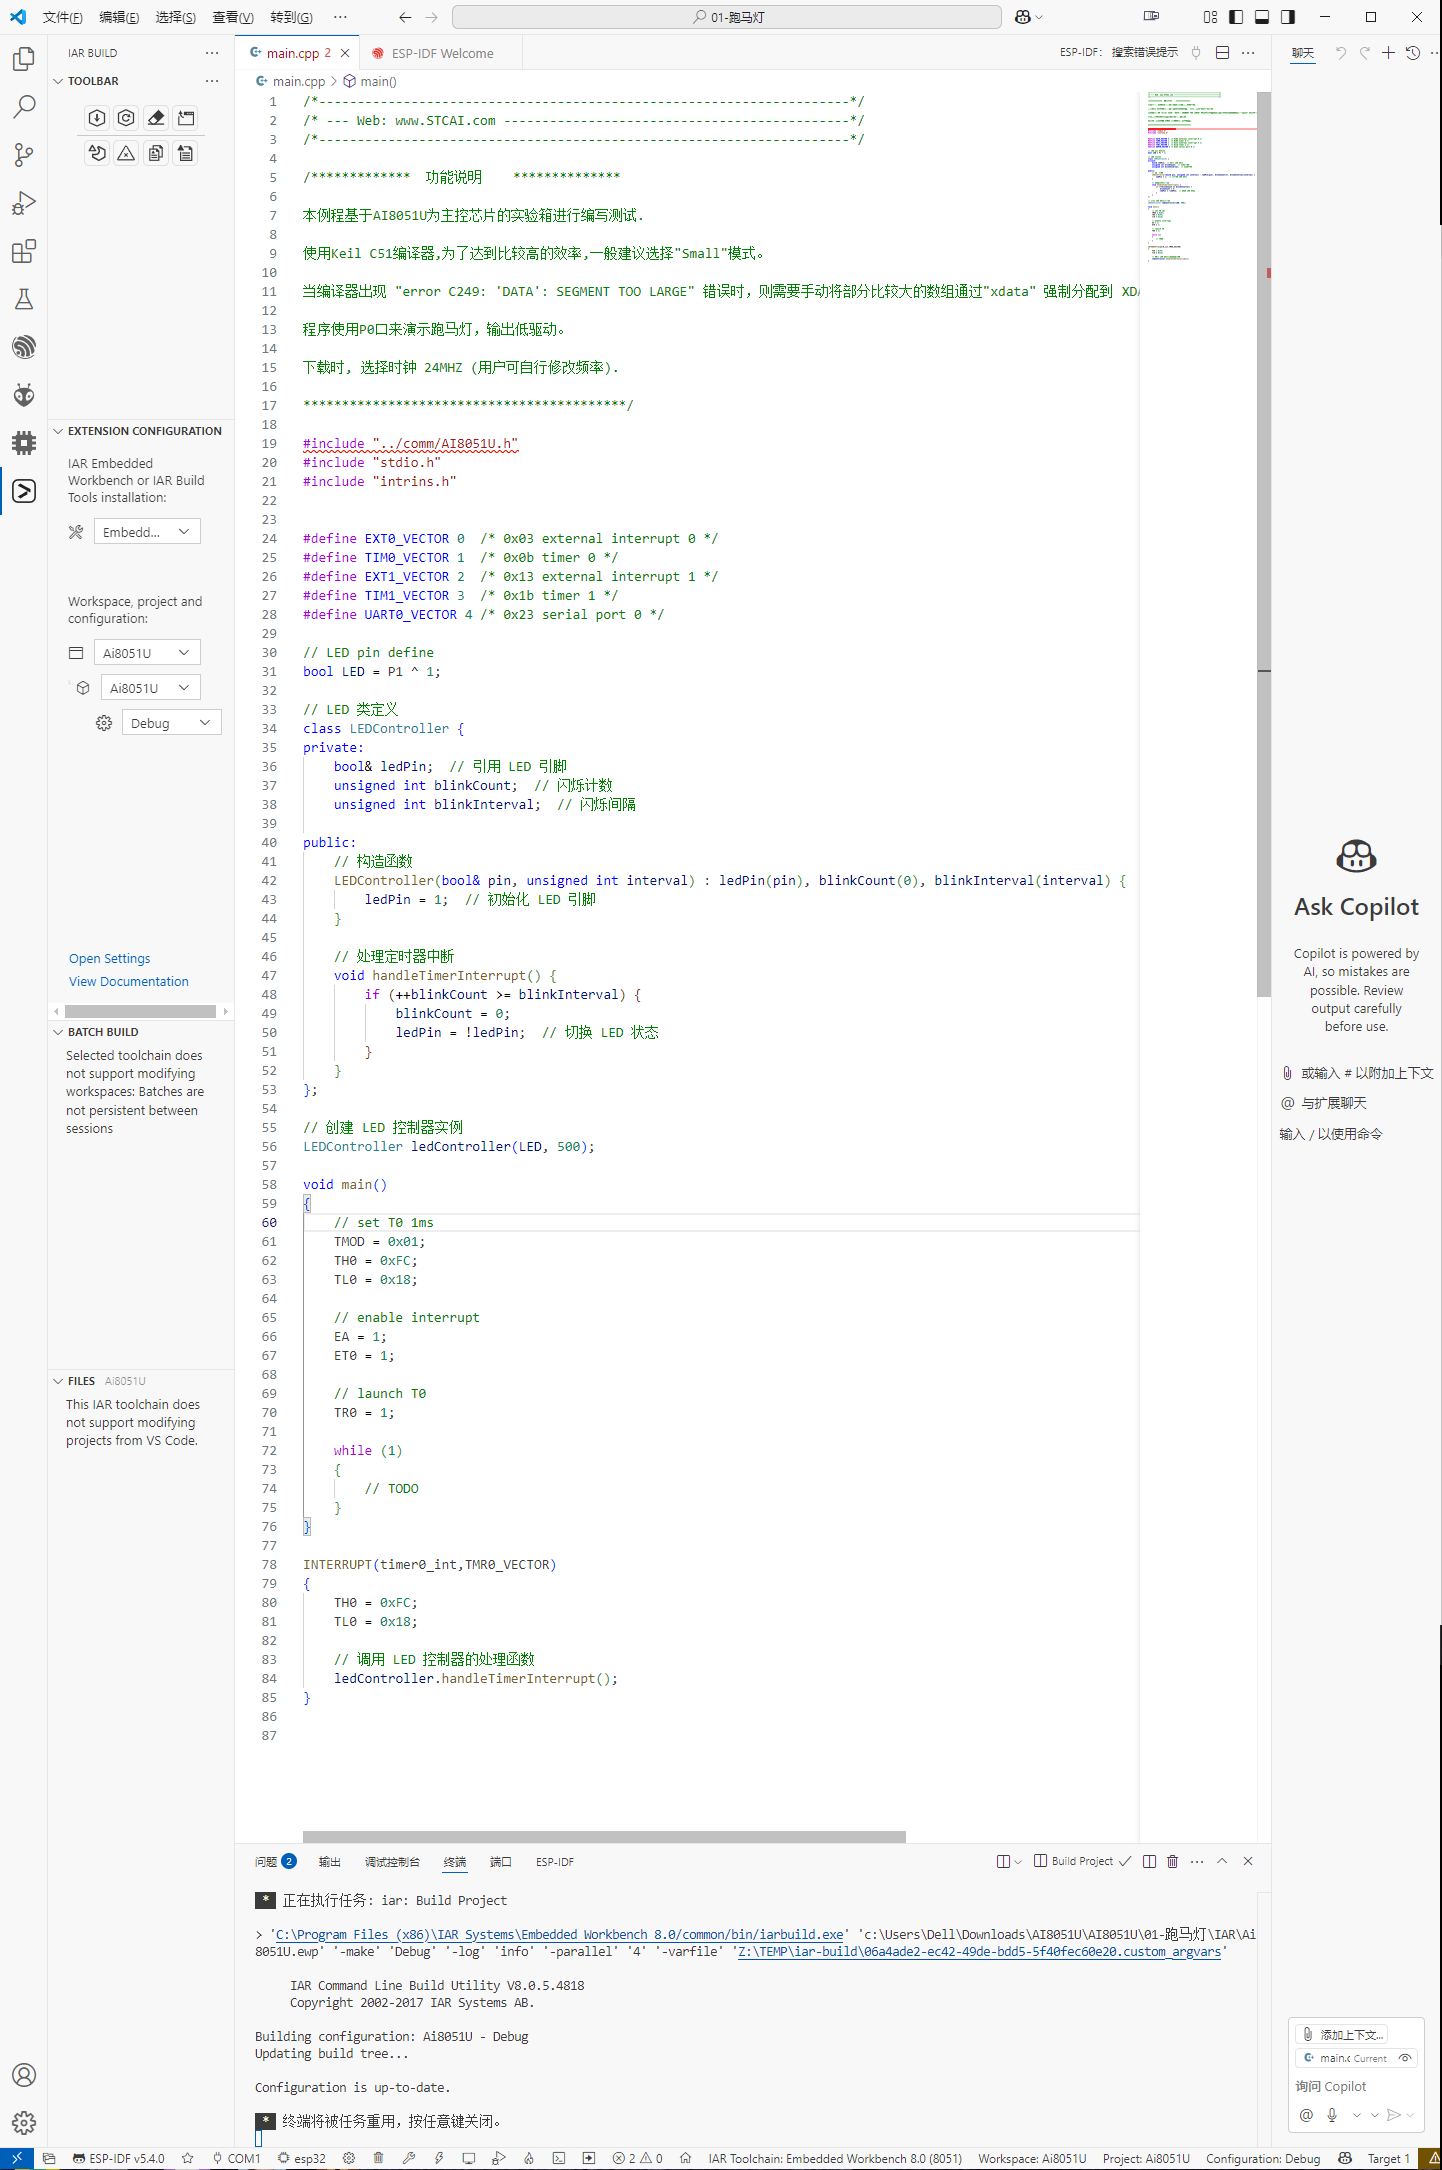Open the chip-shaped embedded tools view
Image resolution: width=1442 pixels, height=2170 pixels.
24,443
